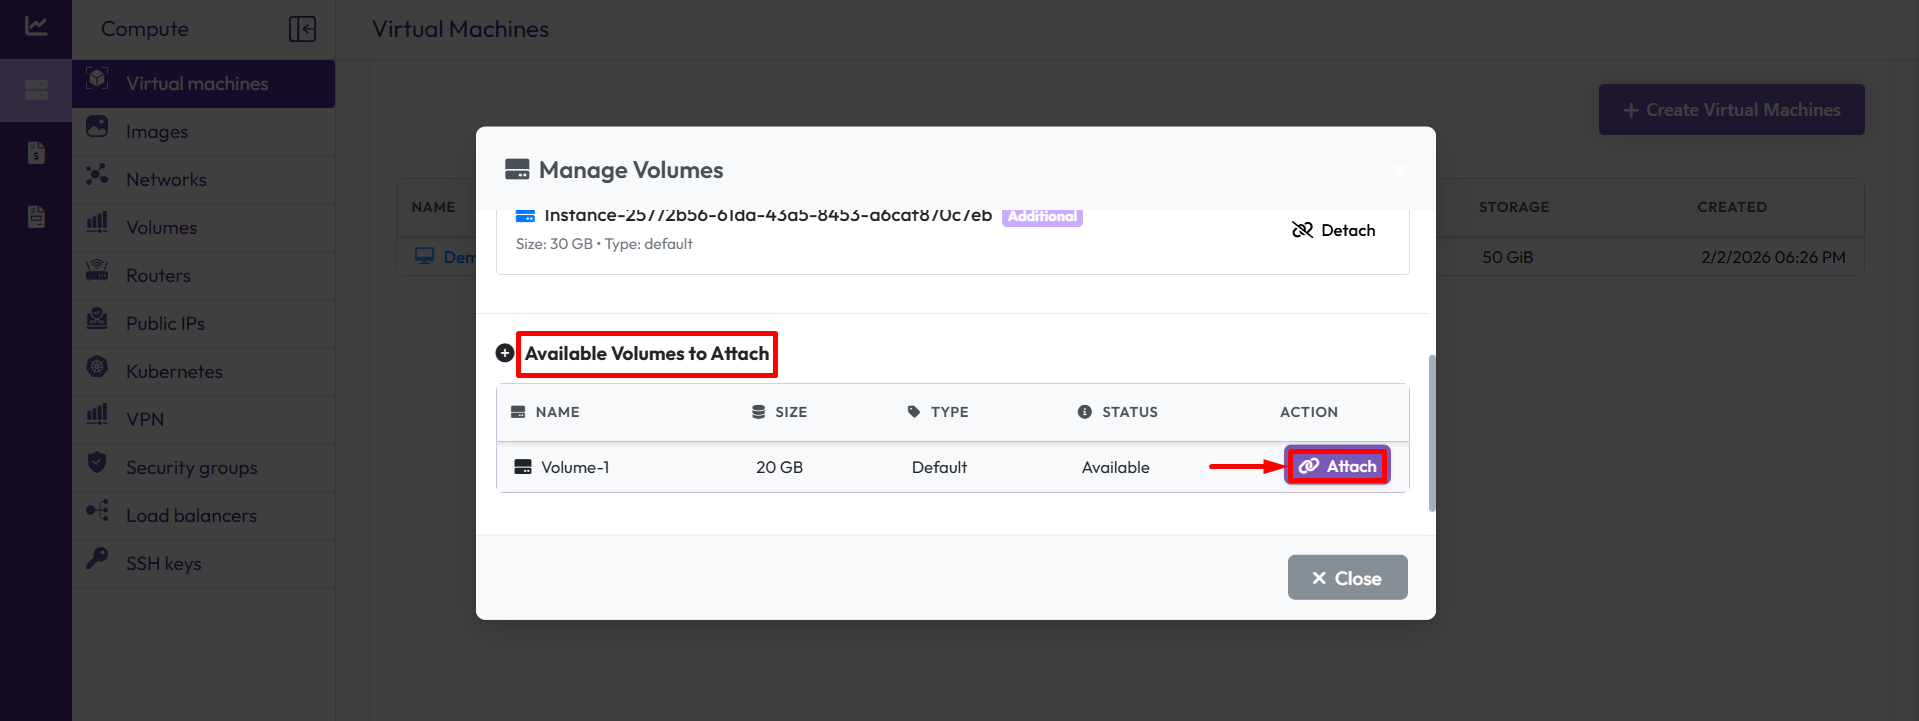The height and width of the screenshot is (721, 1919).
Task: Navigate to Volumes in sidebar
Action: 161,228
